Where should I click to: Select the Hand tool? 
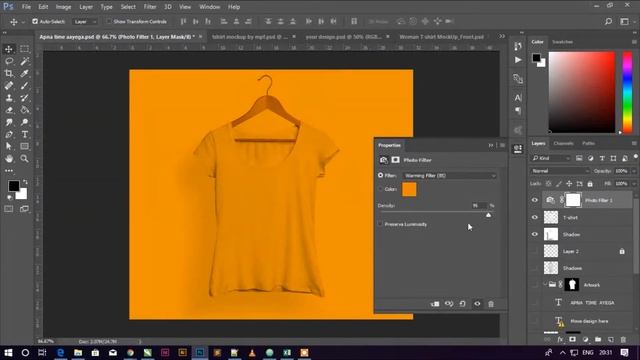(x=9, y=158)
